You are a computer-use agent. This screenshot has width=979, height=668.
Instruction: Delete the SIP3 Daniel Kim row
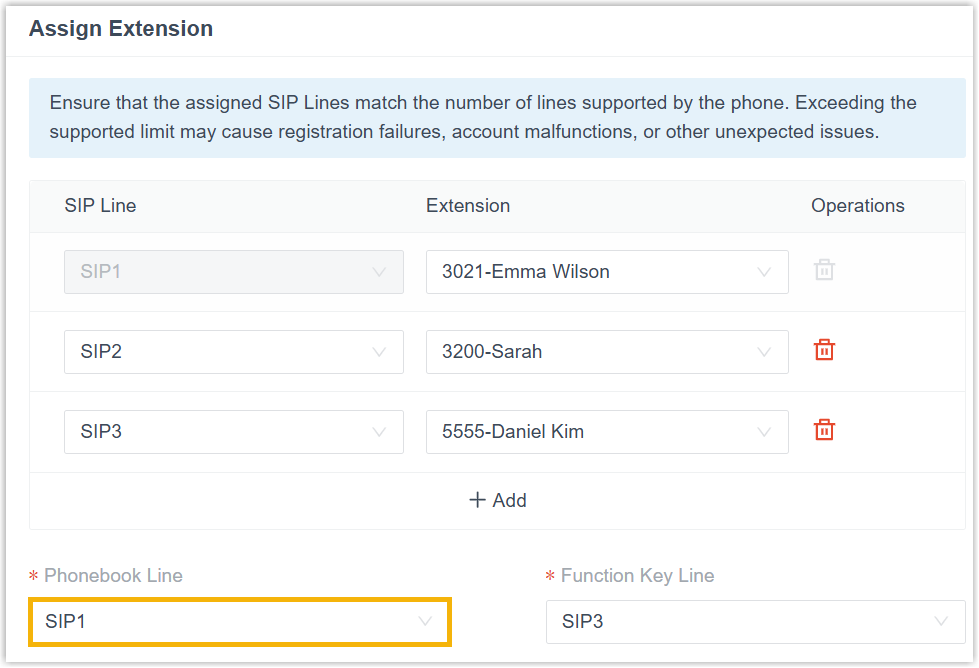[x=824, y=430]
